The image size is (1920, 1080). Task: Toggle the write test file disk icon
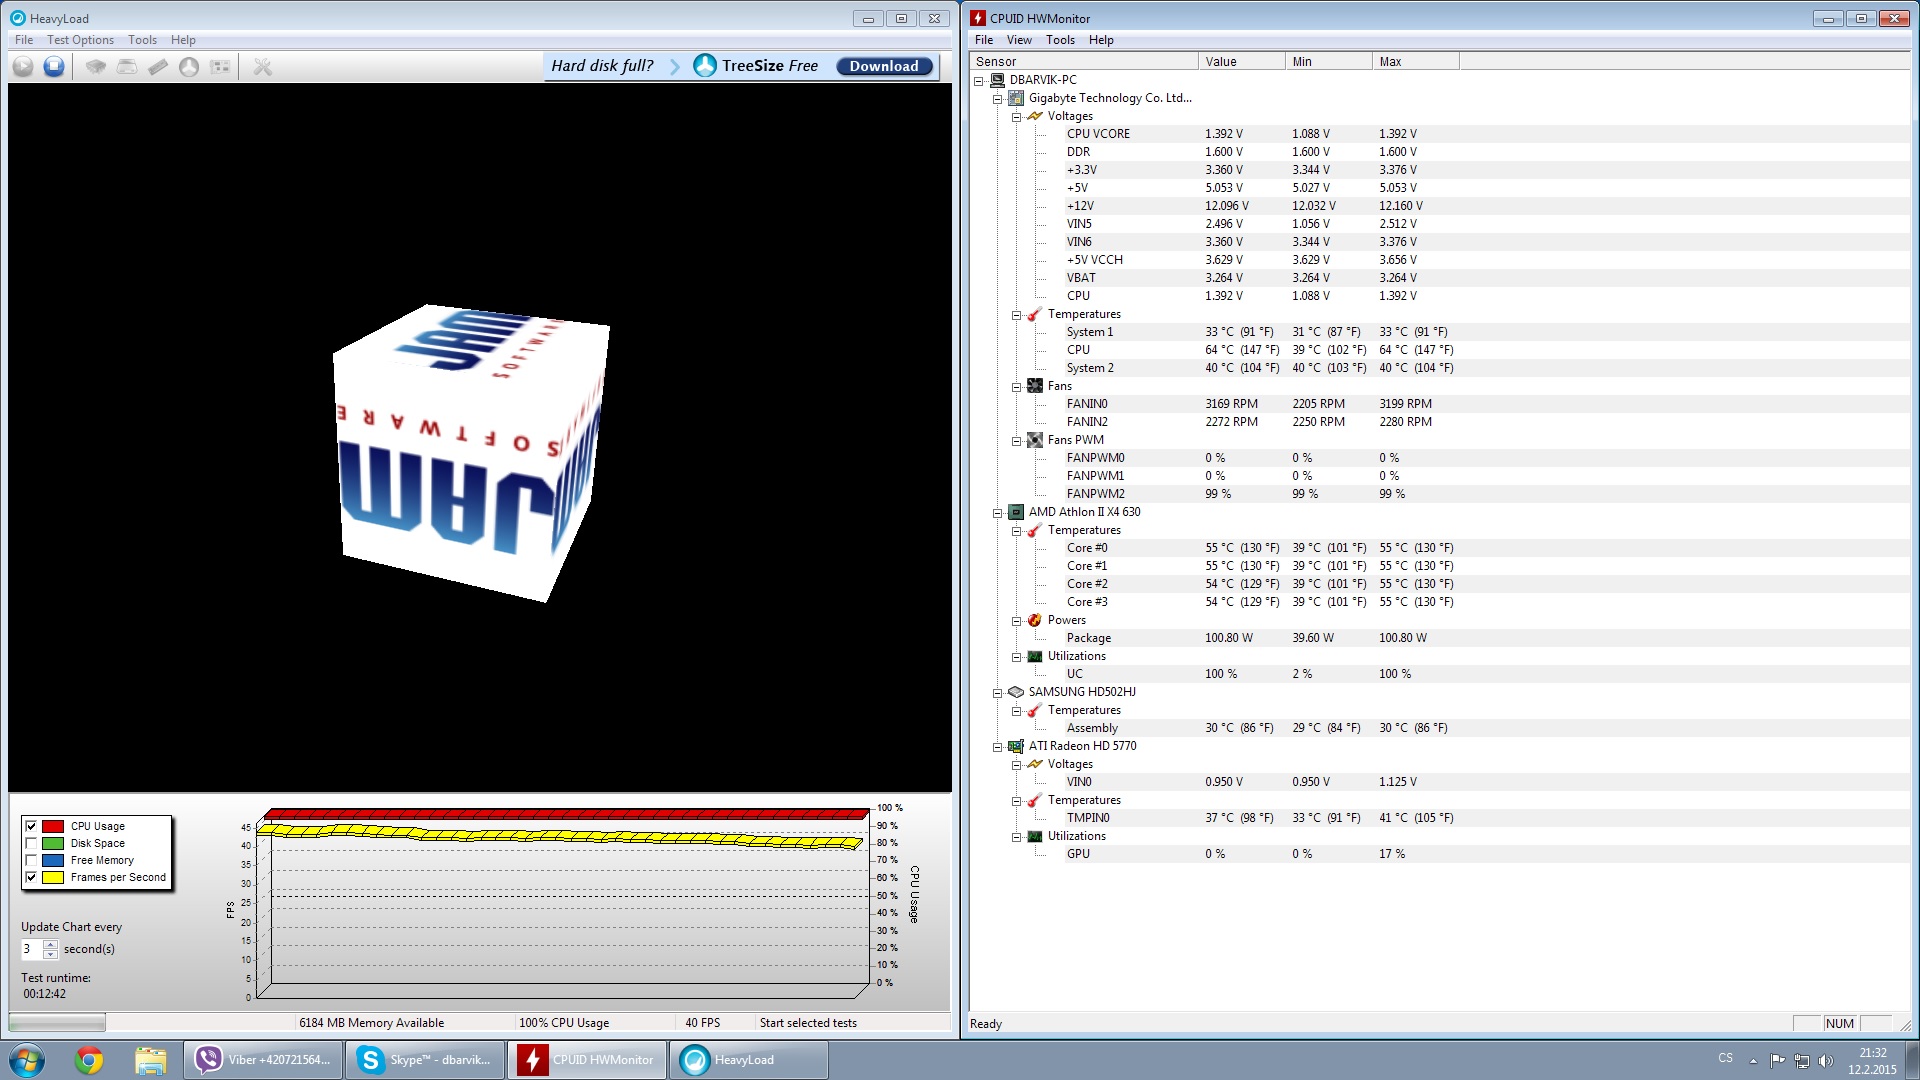(127, 66)
